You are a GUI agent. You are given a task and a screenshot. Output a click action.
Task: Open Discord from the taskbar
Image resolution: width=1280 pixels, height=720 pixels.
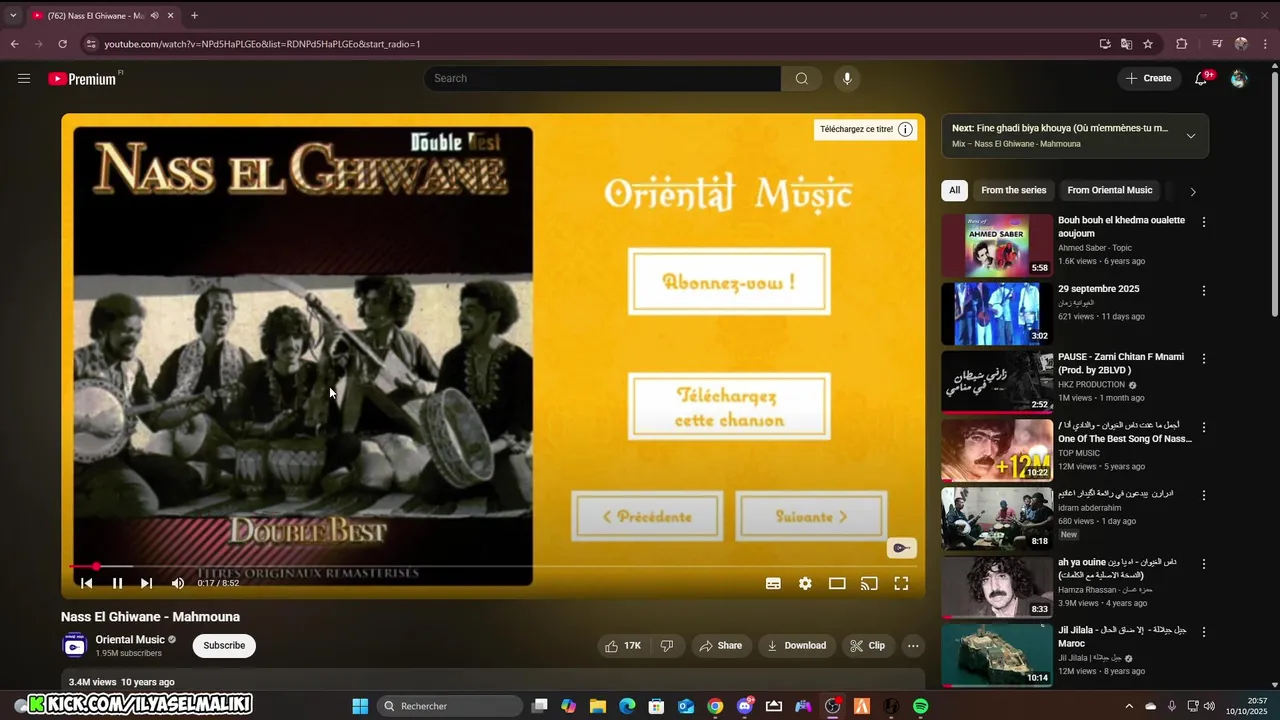(x=744, y=706)
